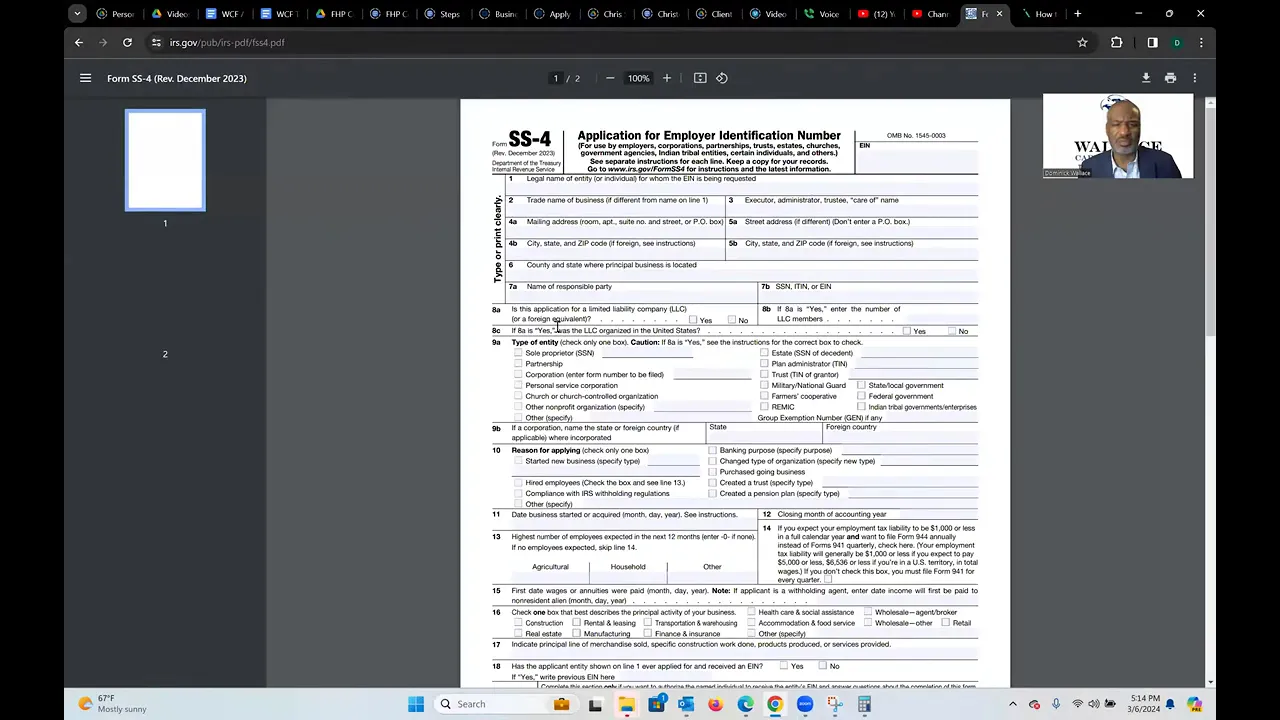Launch Outlook from the taskbar
This screenshot has height=720, width=1280.
click(x=685, y=704)
